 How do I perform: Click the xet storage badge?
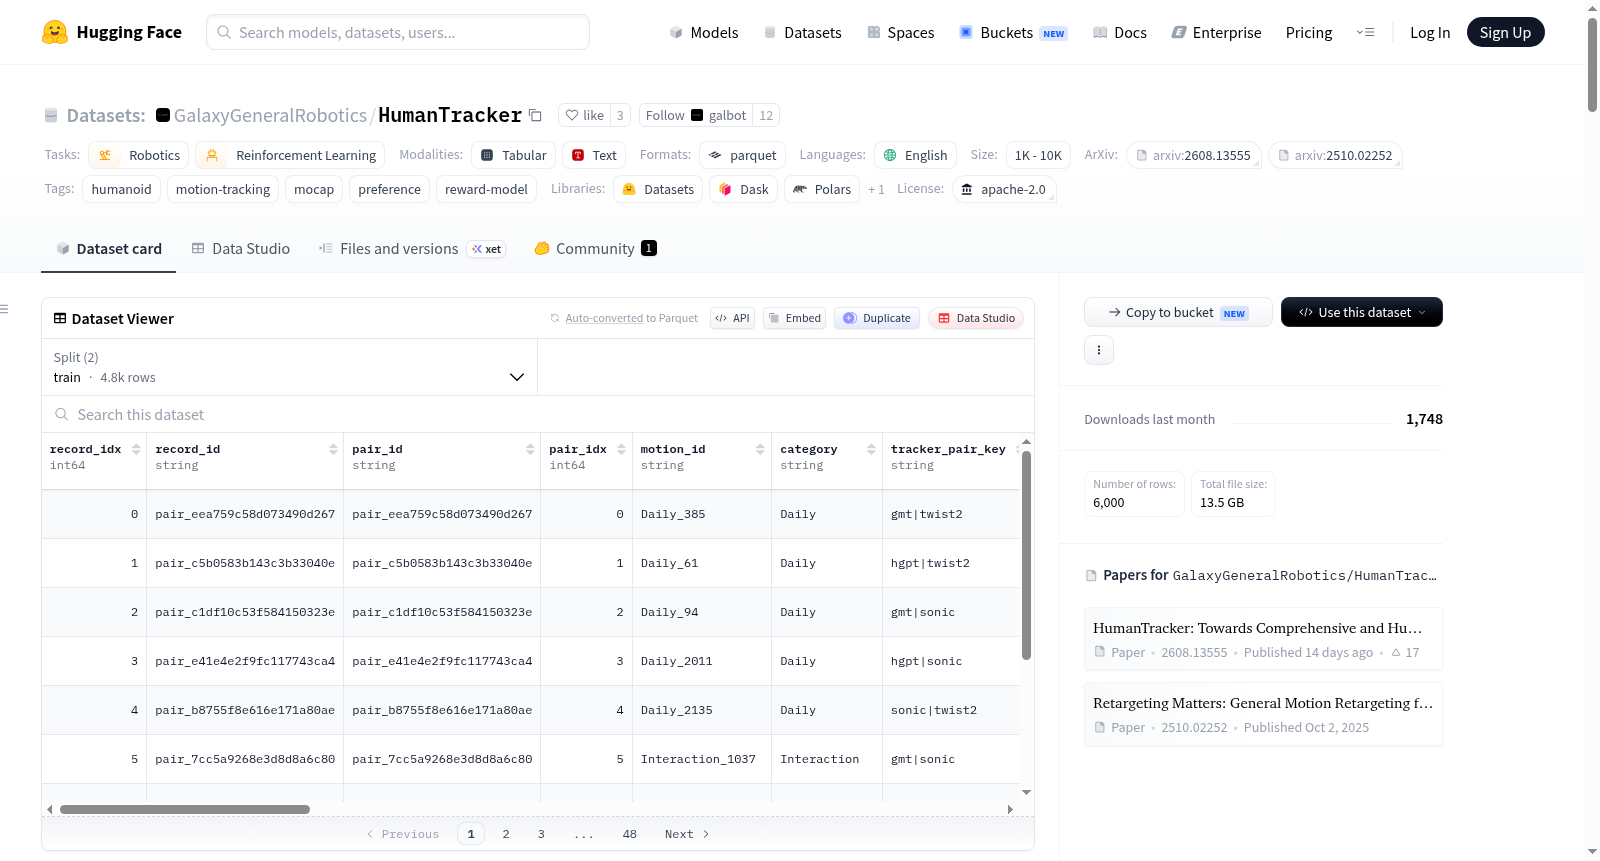pos(487,249)
